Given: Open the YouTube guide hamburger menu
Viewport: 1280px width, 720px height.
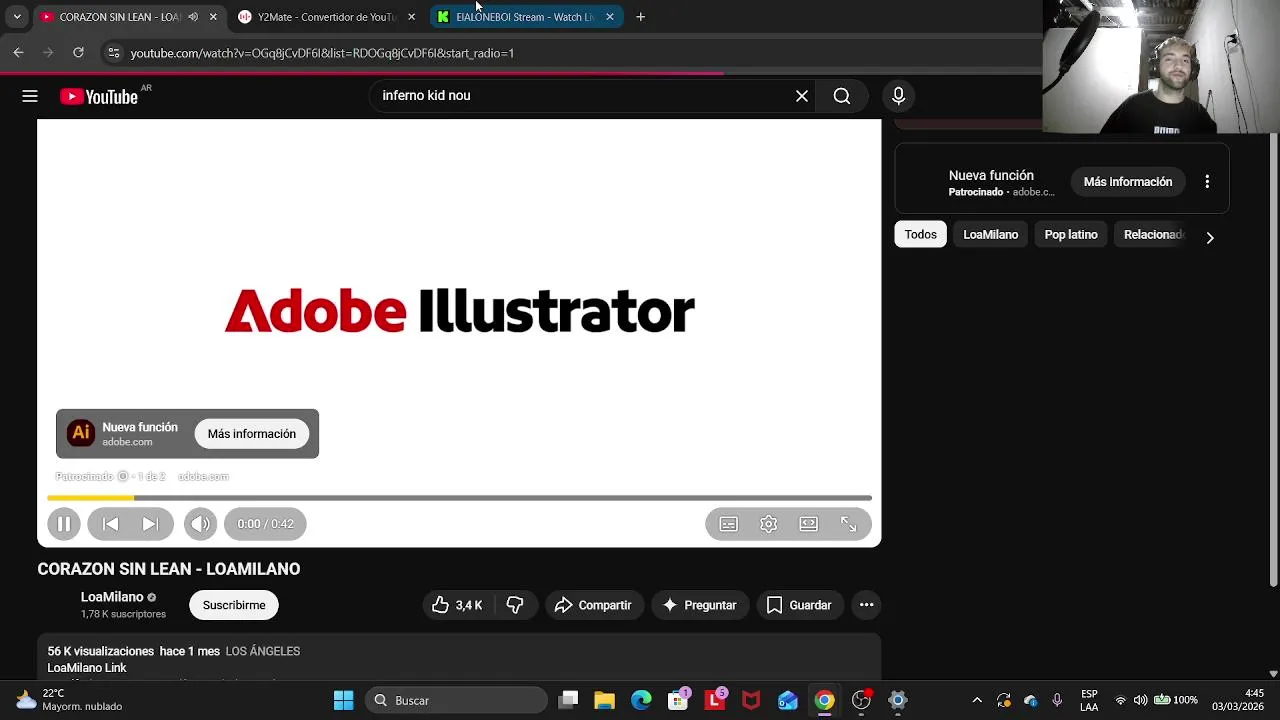Looking at the screenshot, I should (30, 96).
